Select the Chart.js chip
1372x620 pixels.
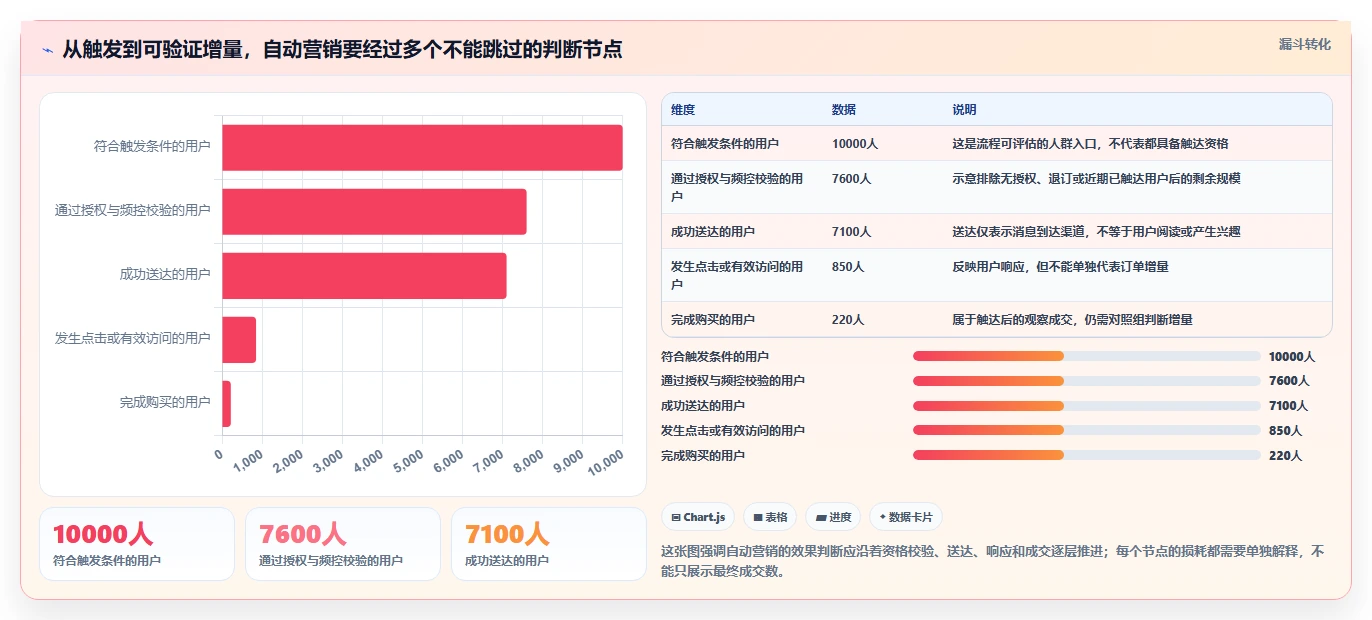[698, 517]
